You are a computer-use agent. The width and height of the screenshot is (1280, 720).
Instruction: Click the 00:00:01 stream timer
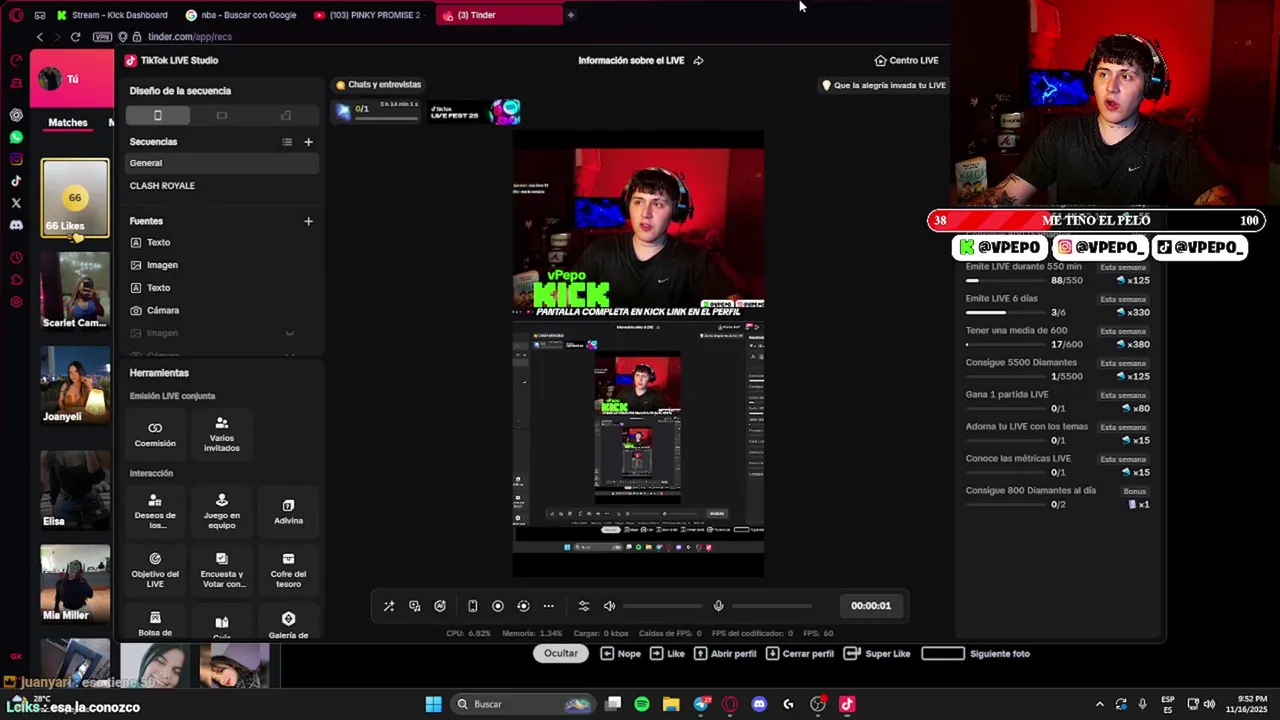point(871,606)
